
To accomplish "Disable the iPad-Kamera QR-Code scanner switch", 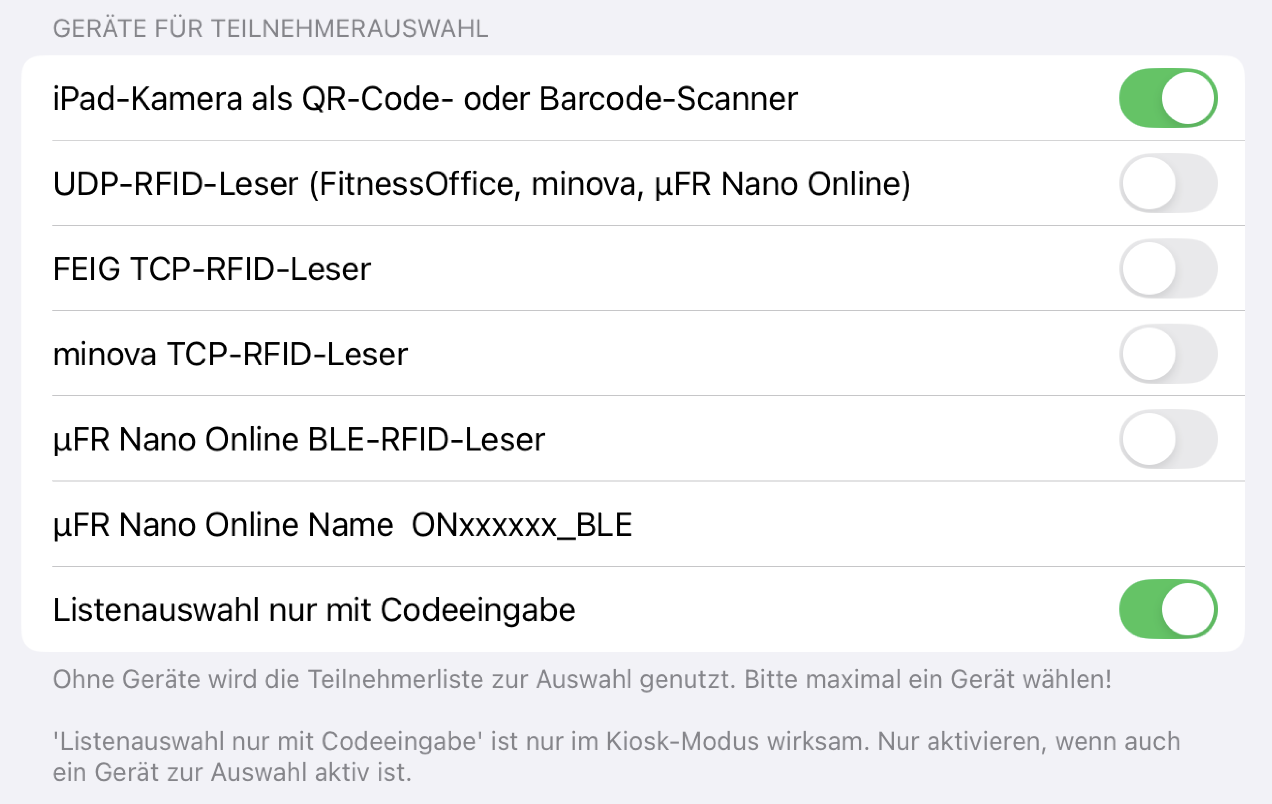I will click(x=1167, y=98).
